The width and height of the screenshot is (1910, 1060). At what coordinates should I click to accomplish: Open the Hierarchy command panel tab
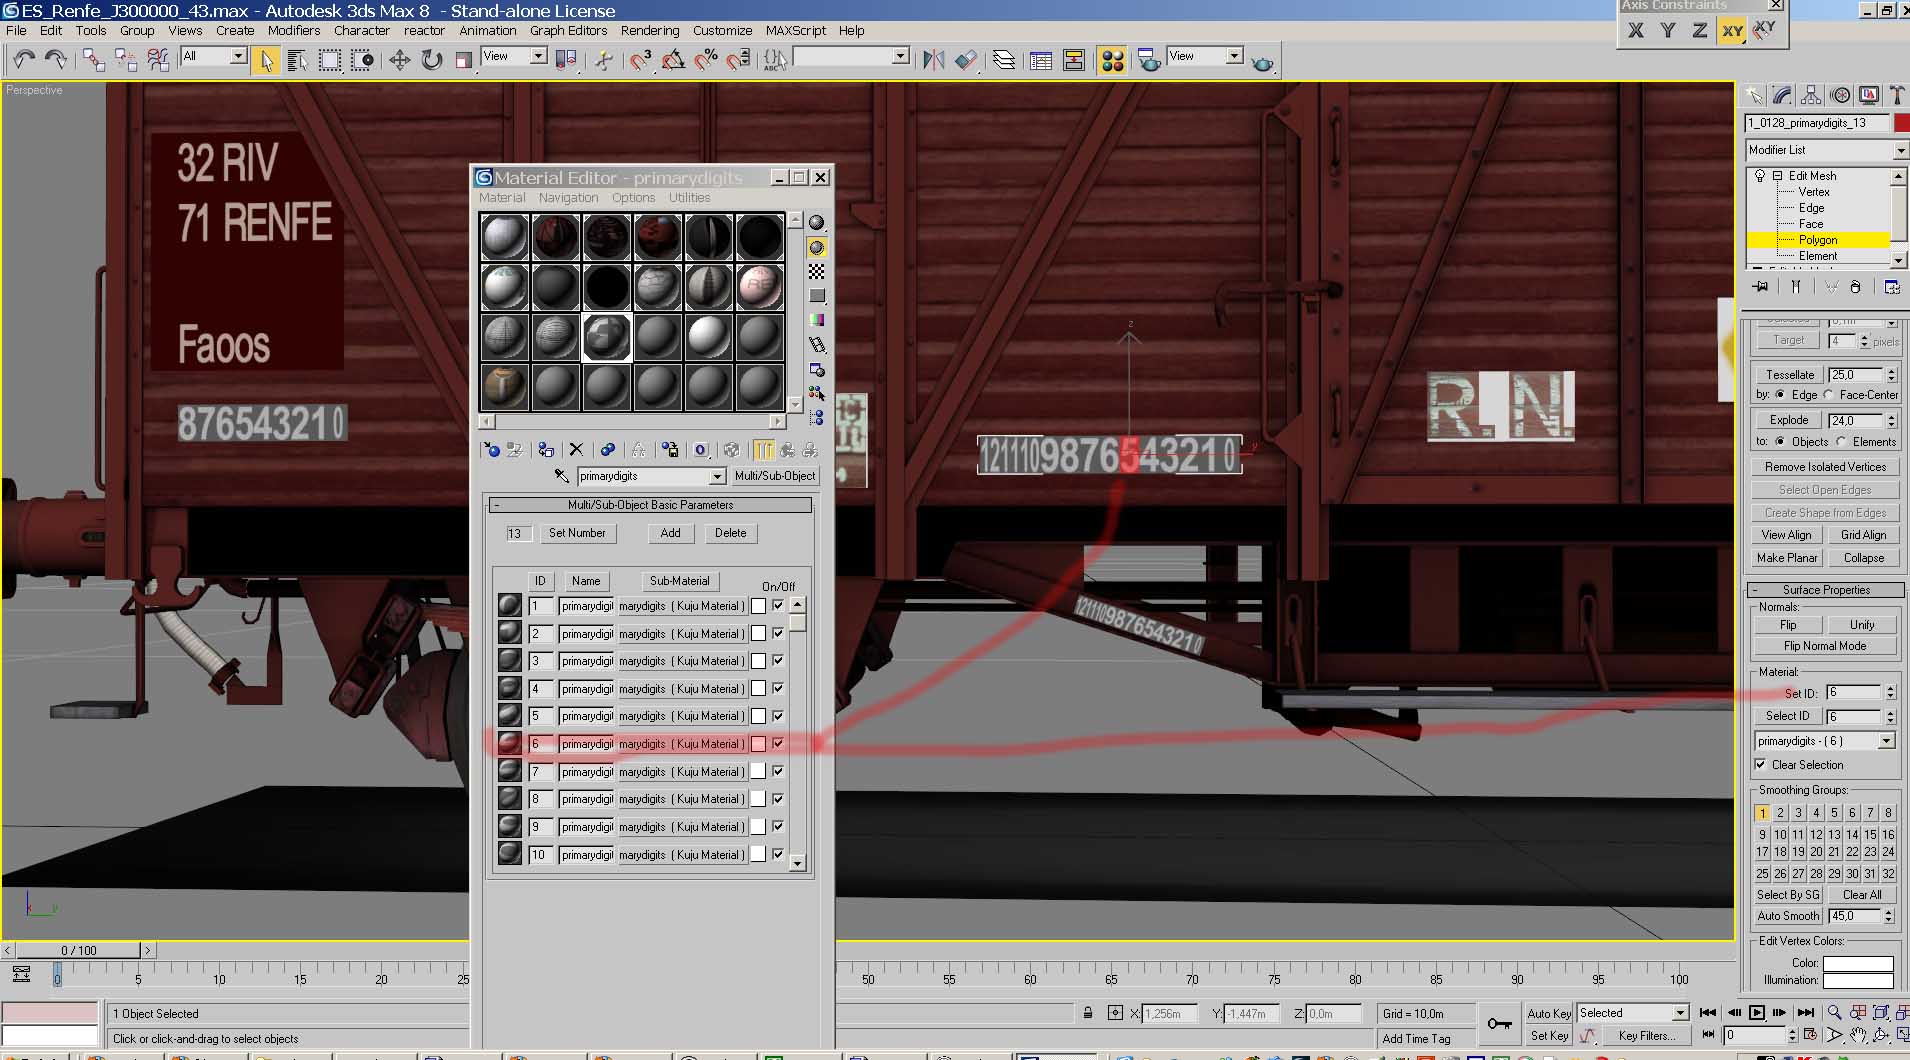[1811, 95]
